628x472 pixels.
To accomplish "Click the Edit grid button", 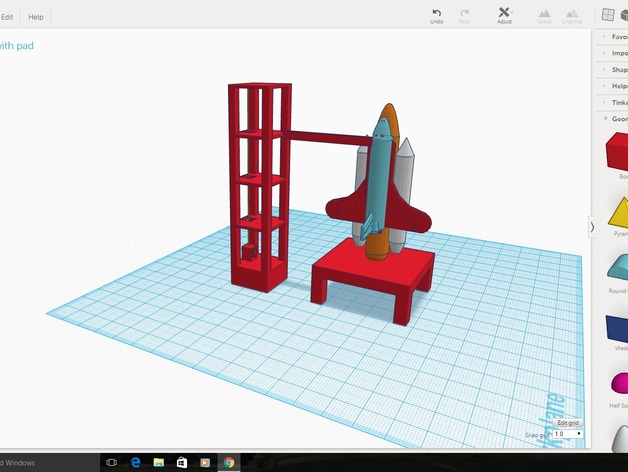I will tap(568, 423).
